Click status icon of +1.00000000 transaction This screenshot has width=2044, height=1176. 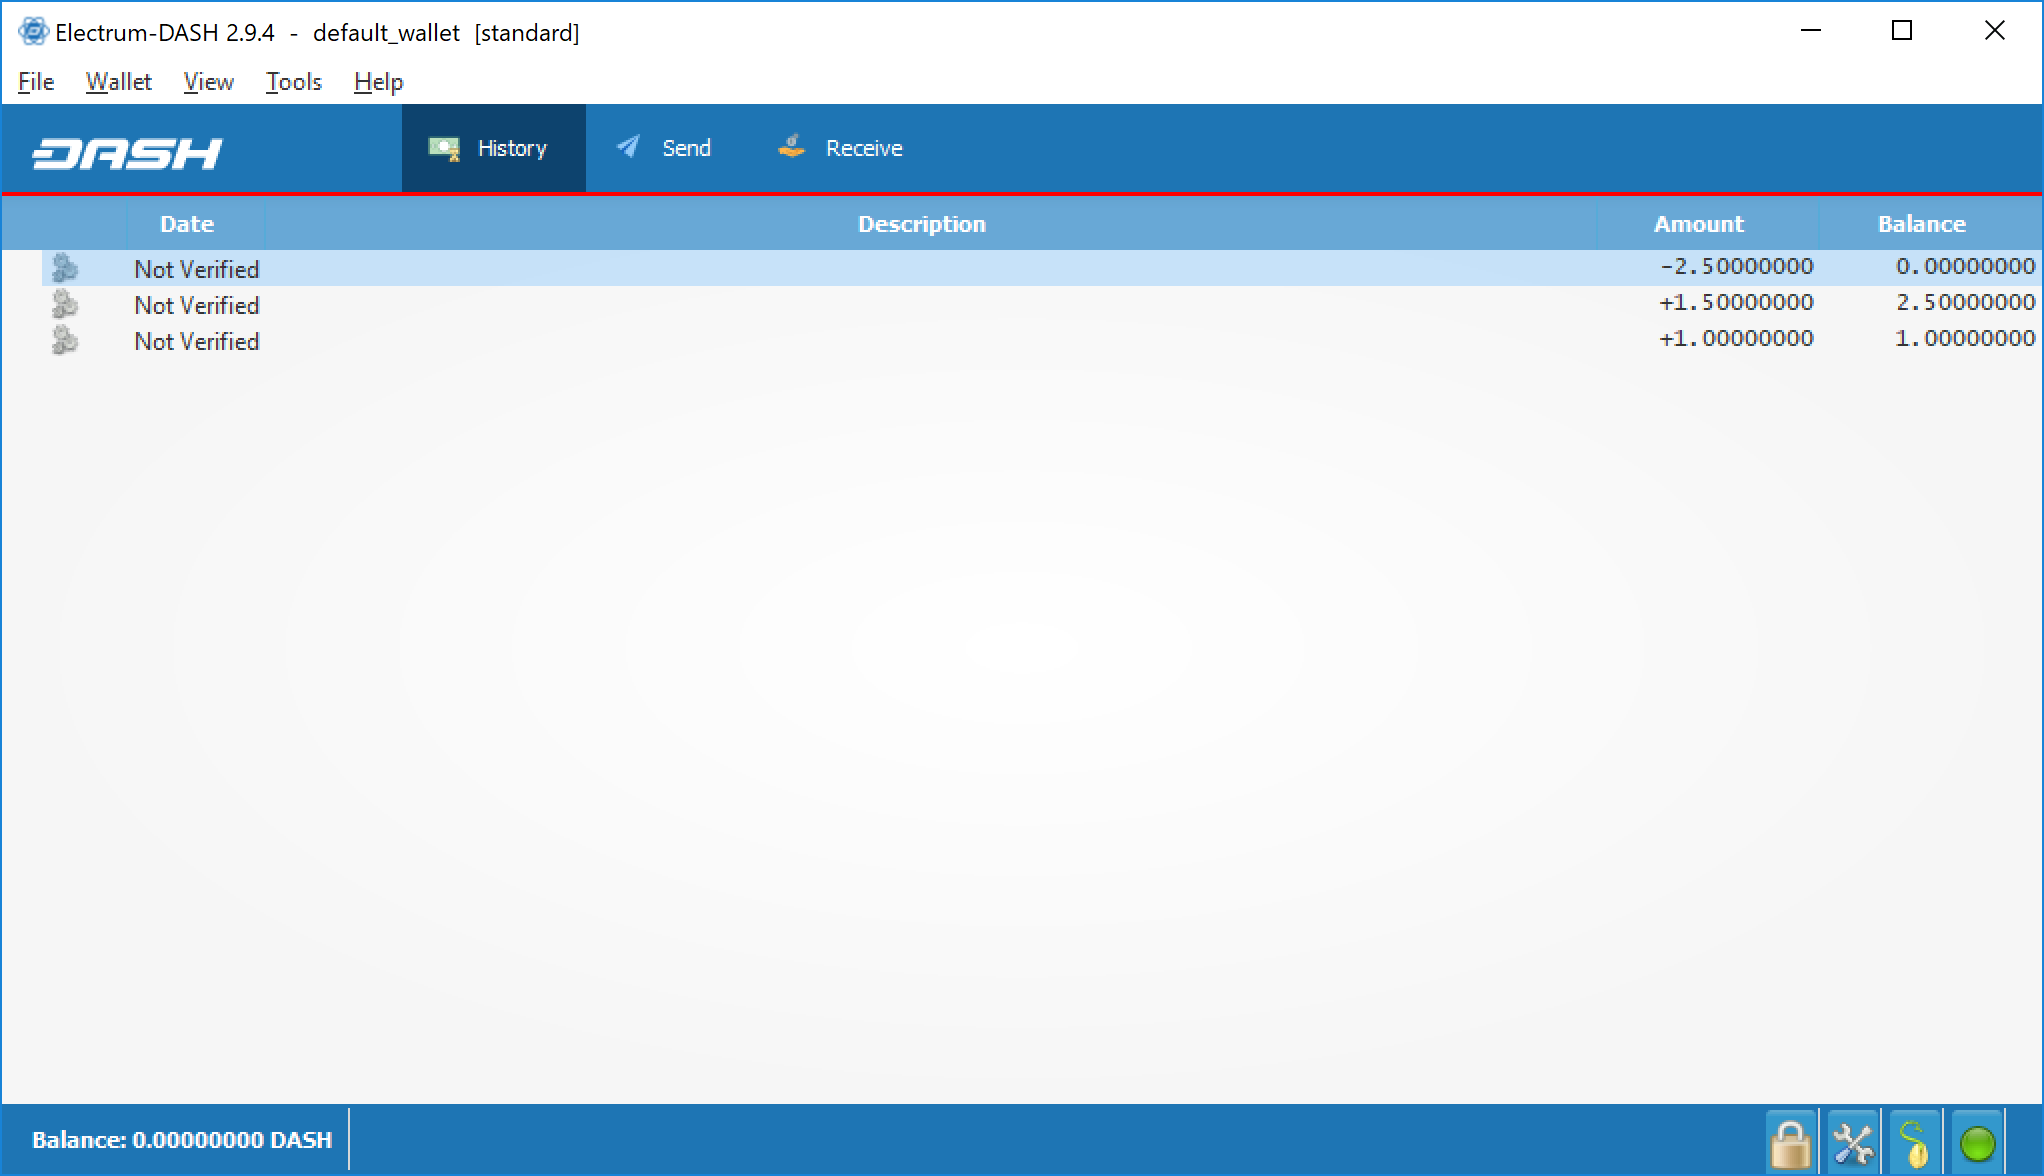click(x=65, y=340)
